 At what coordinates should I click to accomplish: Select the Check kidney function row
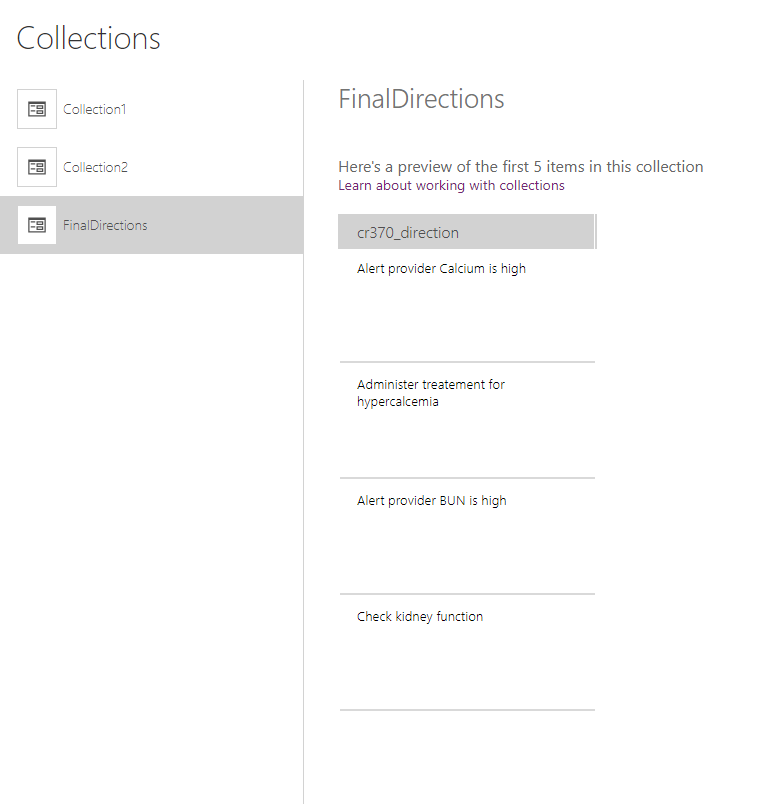point(420,617)
